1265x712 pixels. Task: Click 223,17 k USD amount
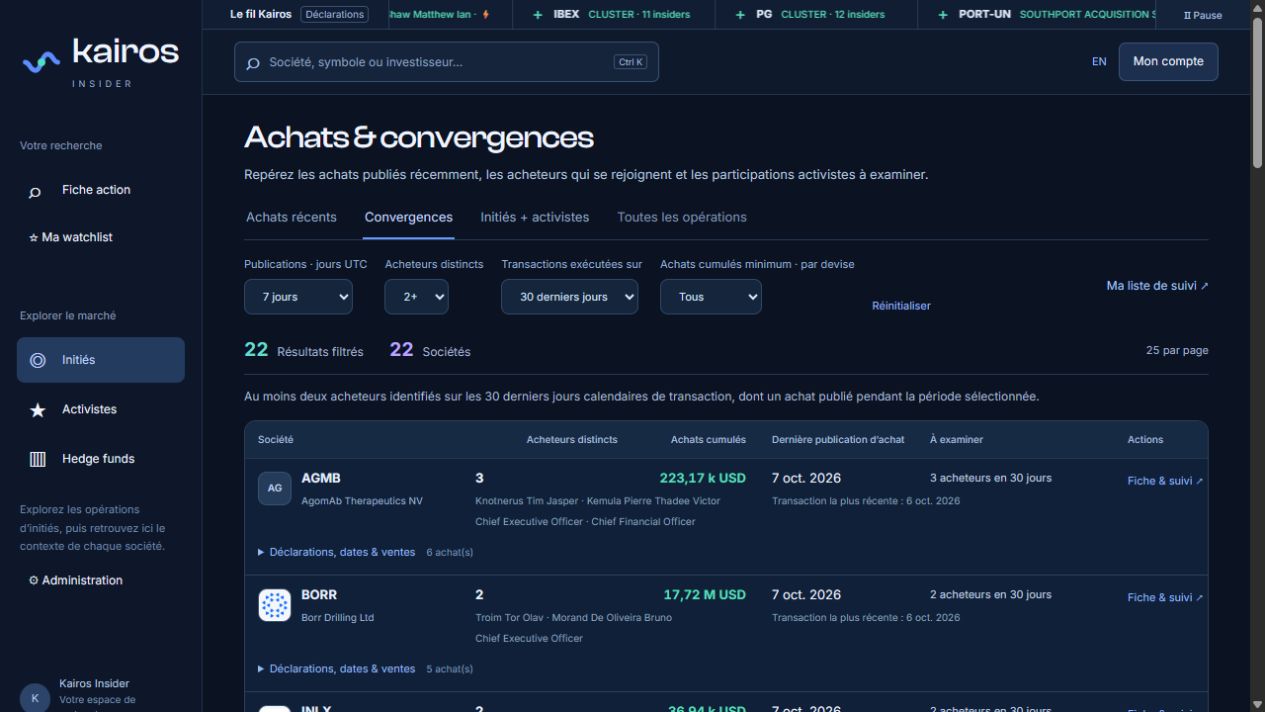(x=702, y=478)
